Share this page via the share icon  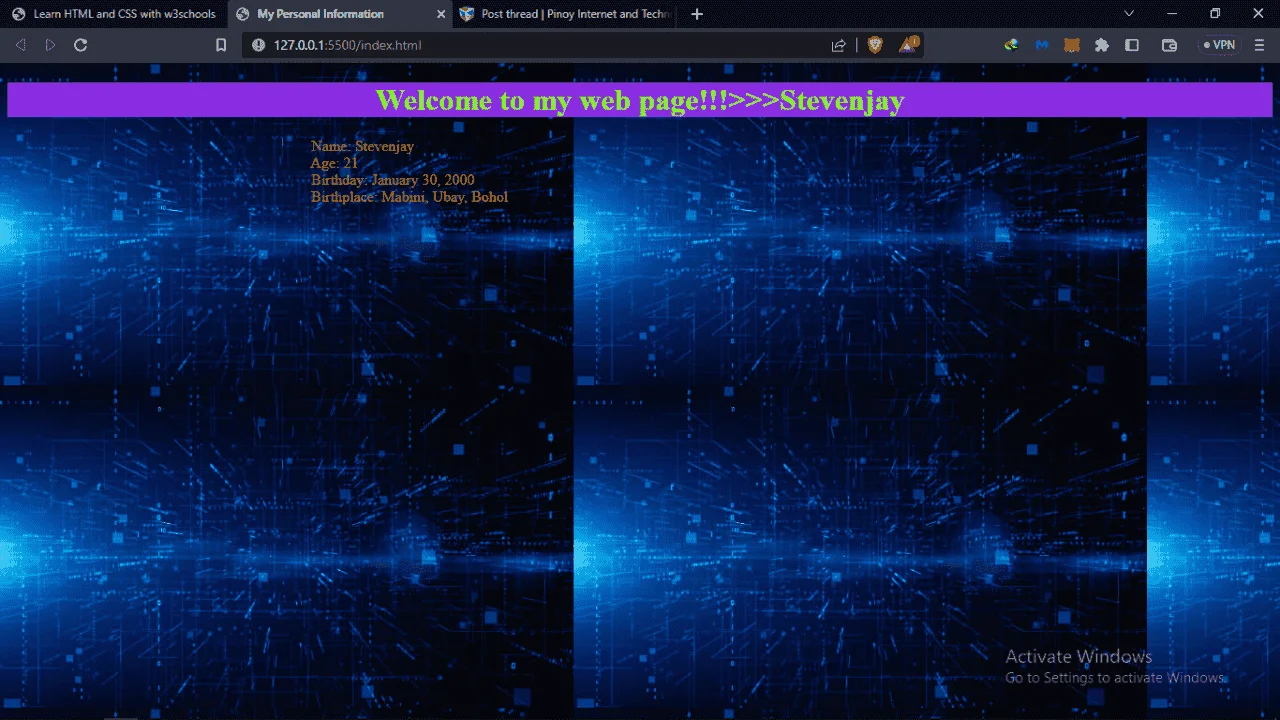pyautogui.click(x=839, y=45)
